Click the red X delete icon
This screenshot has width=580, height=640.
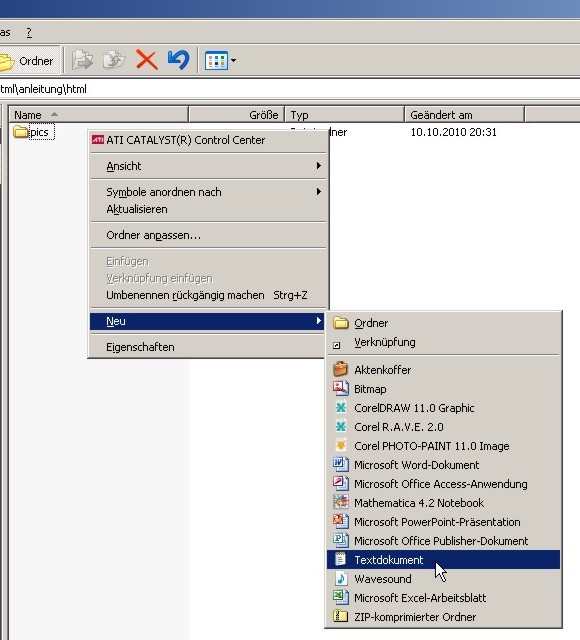coord(147,60)
